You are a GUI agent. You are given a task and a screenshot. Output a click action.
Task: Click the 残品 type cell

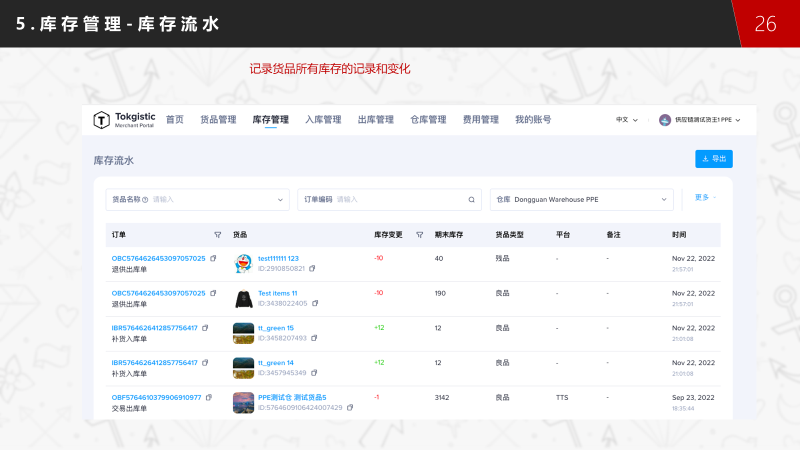tap(502, 259)
